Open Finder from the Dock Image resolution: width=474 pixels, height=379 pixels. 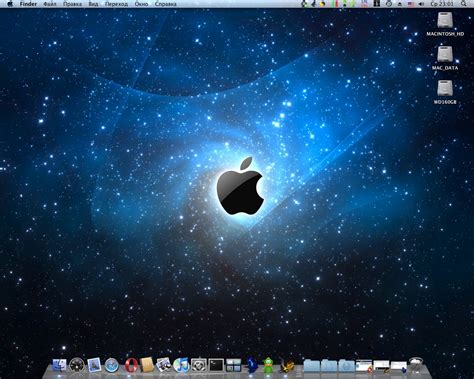pyautogui.click(x=59, y=366)
